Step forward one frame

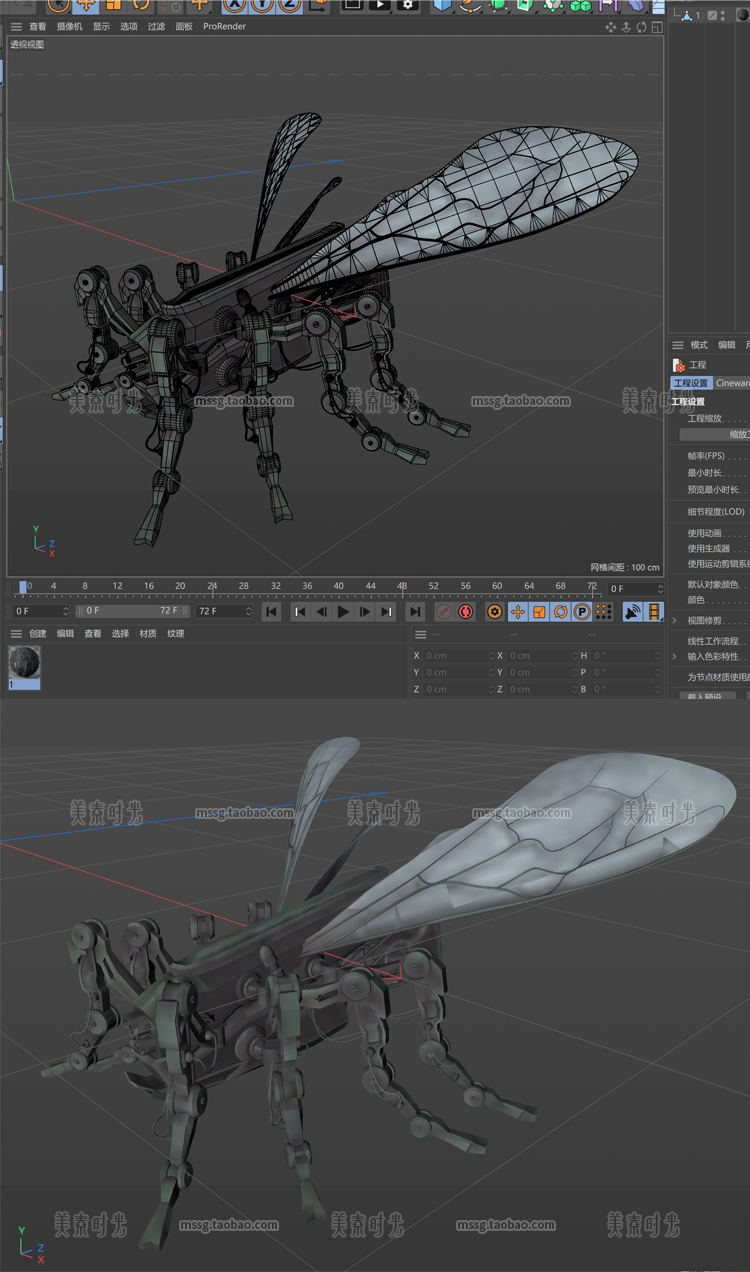(x=365, y=611)
